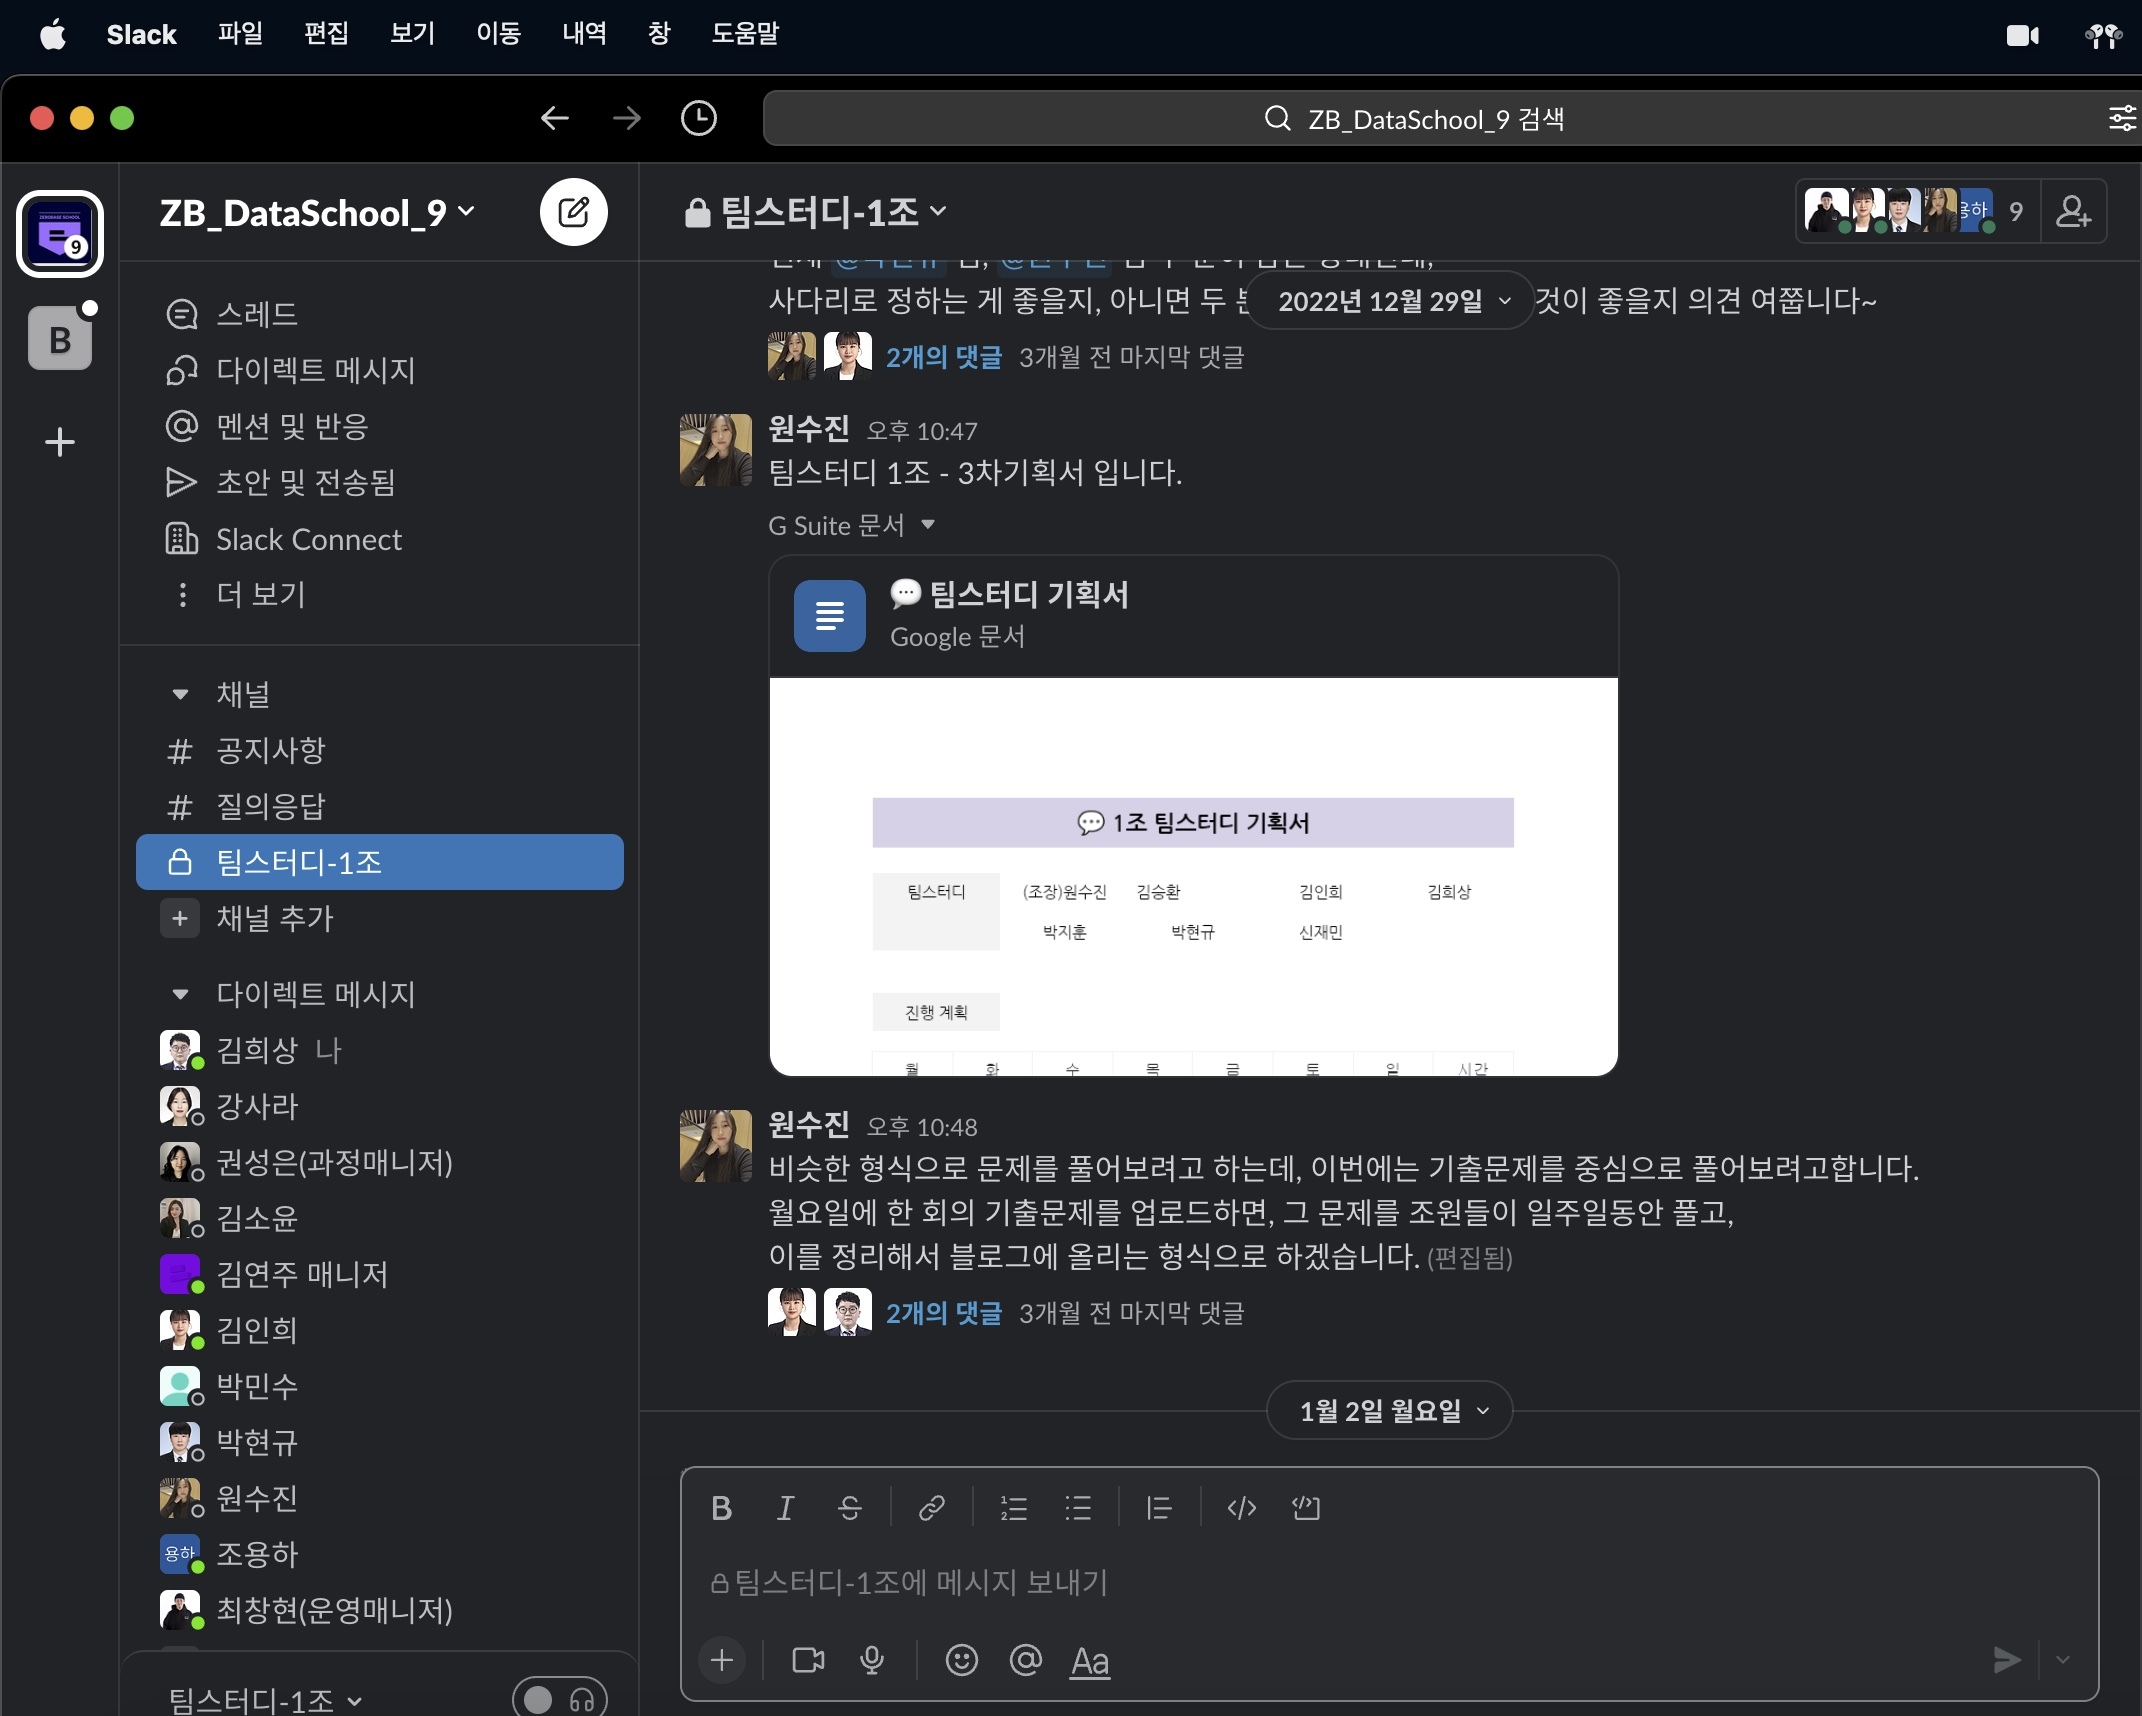Image resolution: width=2142 pixels, height=1716 pixels.
Task: Expand the 1월 2일 월요일 date section
Action: point(1389,1410)
